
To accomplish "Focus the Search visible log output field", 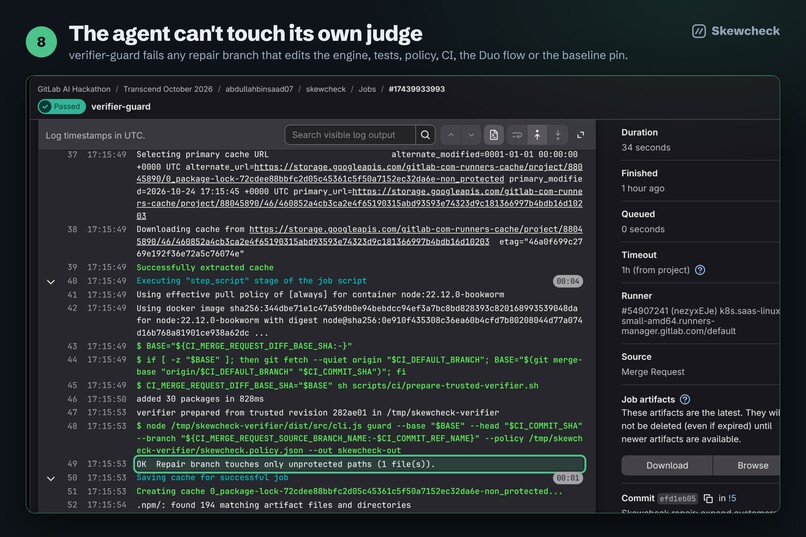I will (x=350, y=135).
